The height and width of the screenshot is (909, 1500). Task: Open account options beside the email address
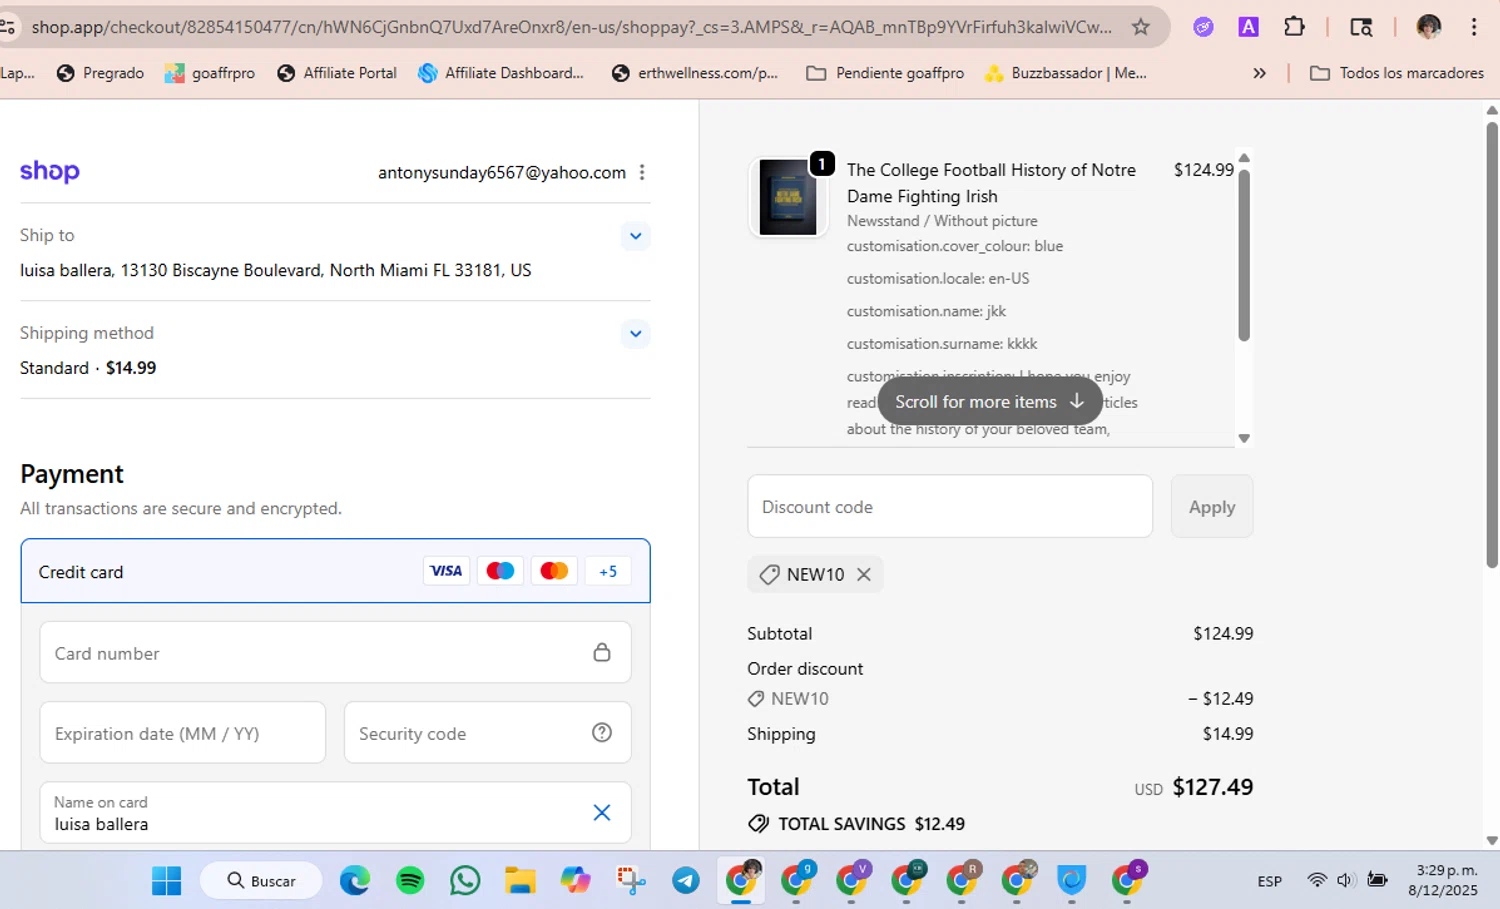pos(642,173)
